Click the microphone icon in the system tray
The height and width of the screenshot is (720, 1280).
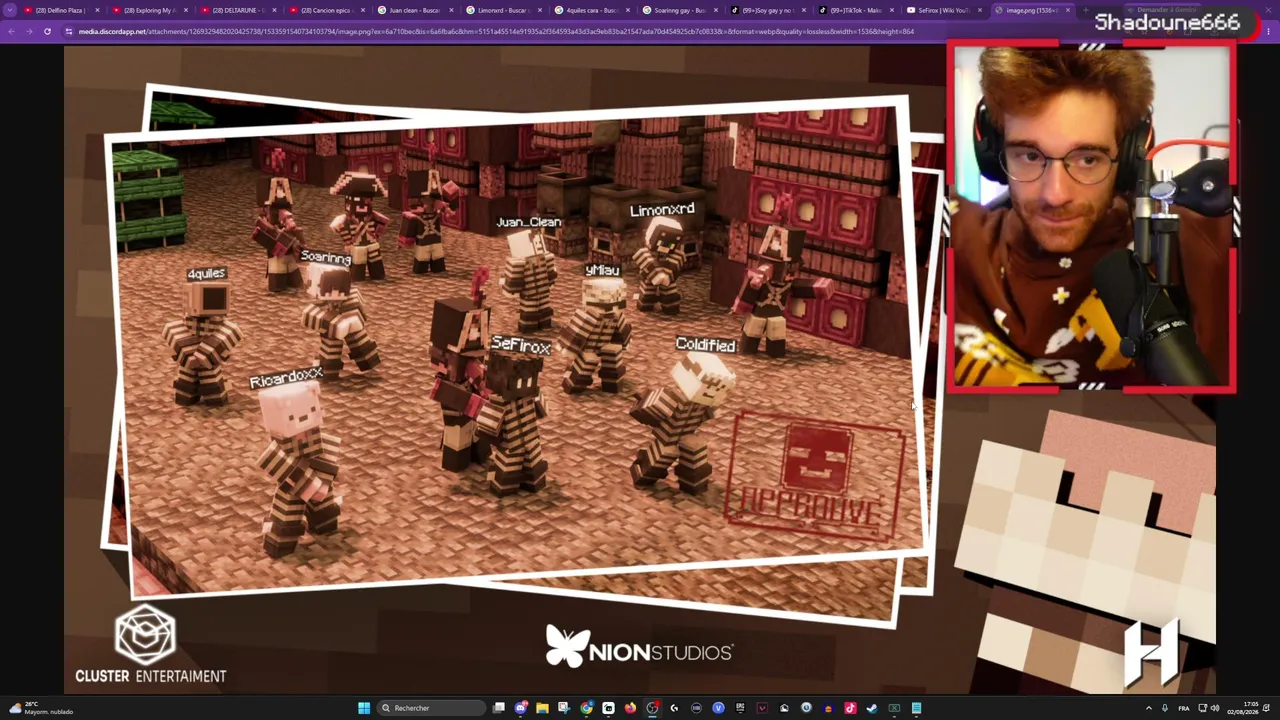1164,708
